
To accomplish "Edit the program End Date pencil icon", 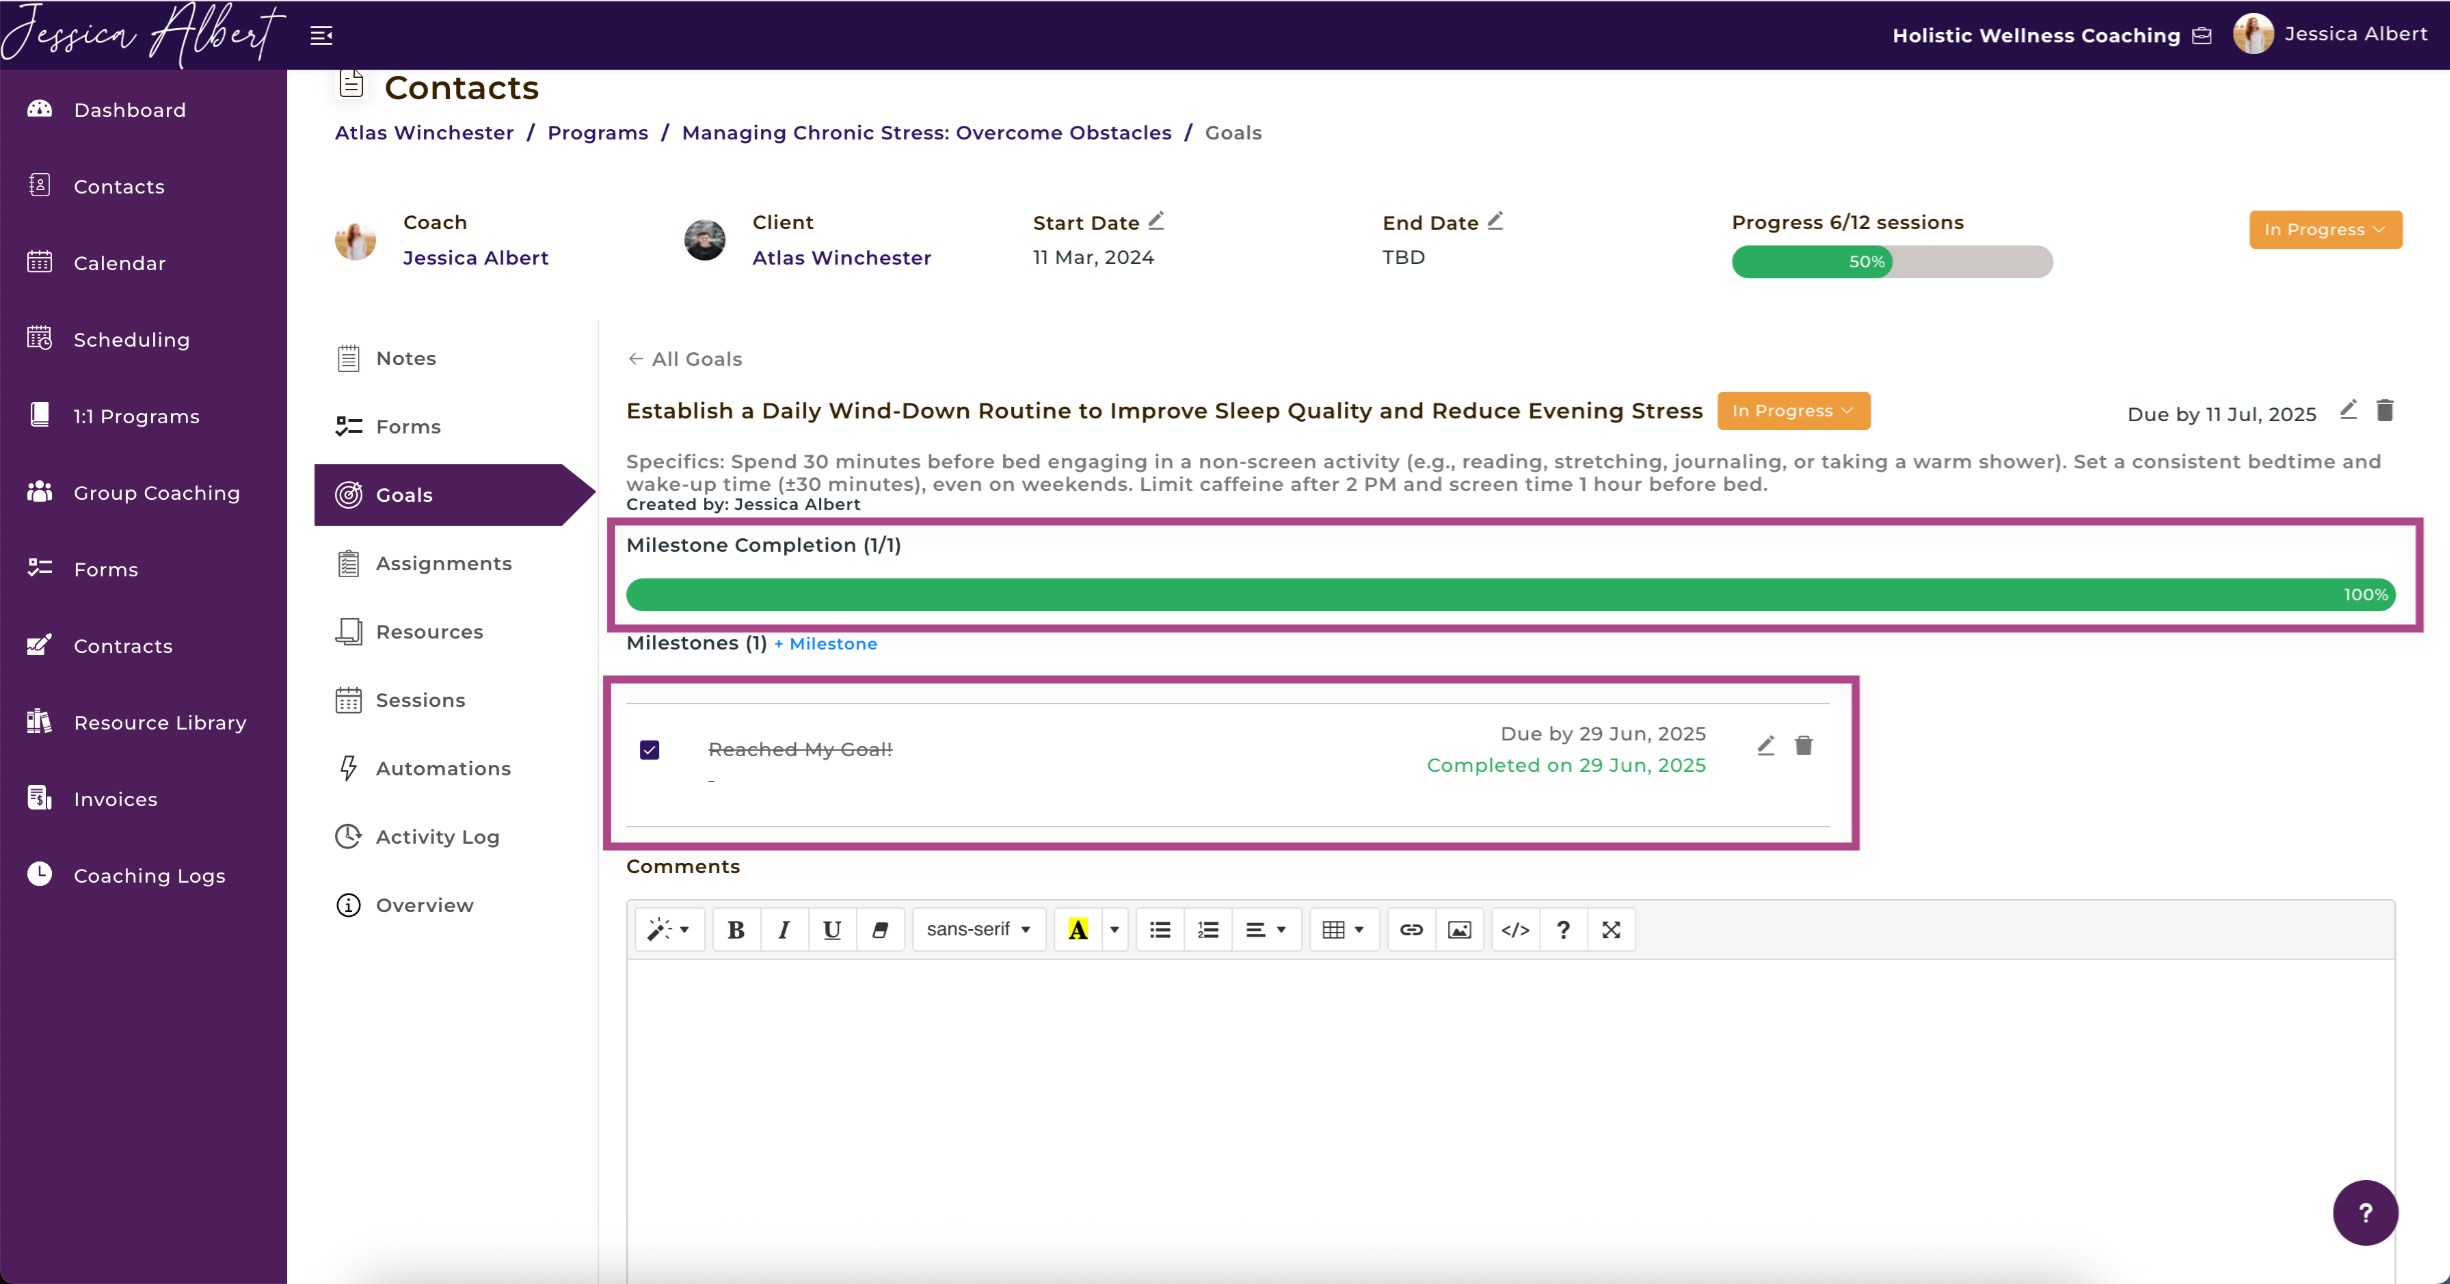I will pos(1495,221).
